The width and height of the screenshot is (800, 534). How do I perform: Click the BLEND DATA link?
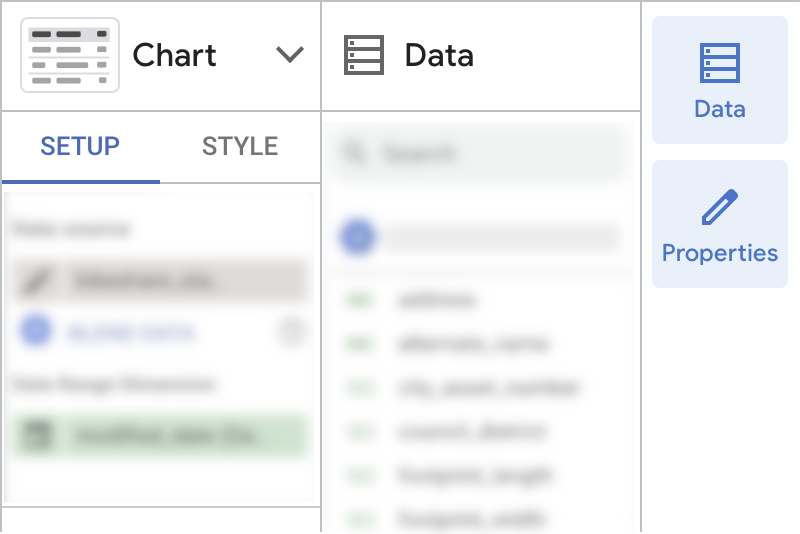133,332
